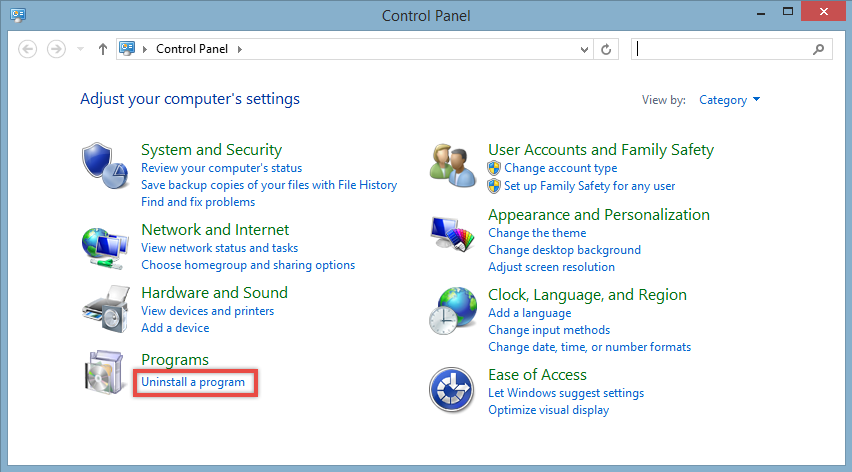The width and height of the screenshot is (852, 472).
Task: Open Uninstall a program link
Action: tap(193, 382)
